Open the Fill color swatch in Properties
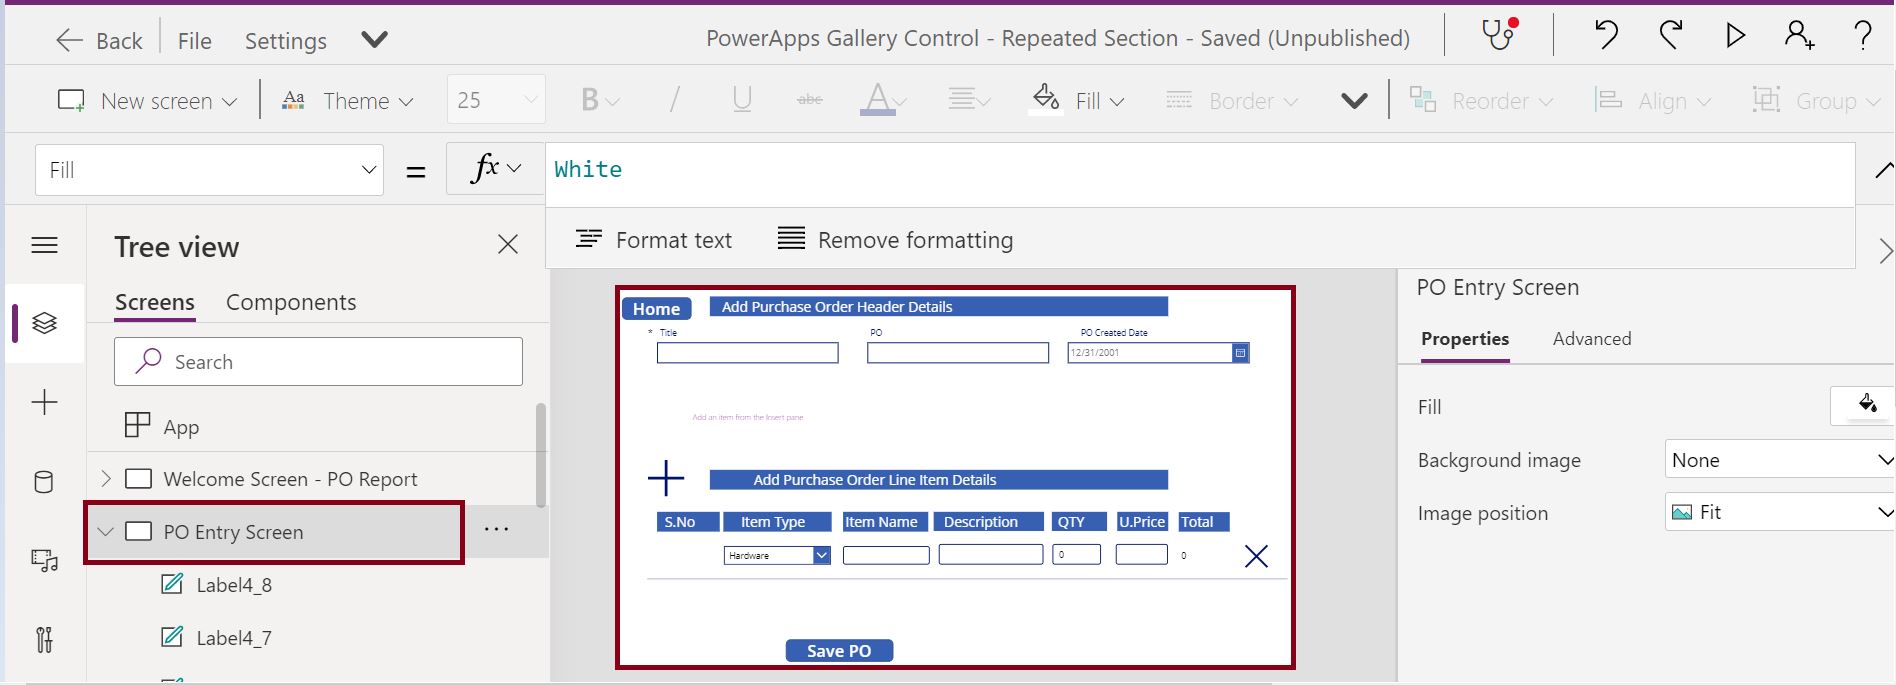 (1863, 406)
